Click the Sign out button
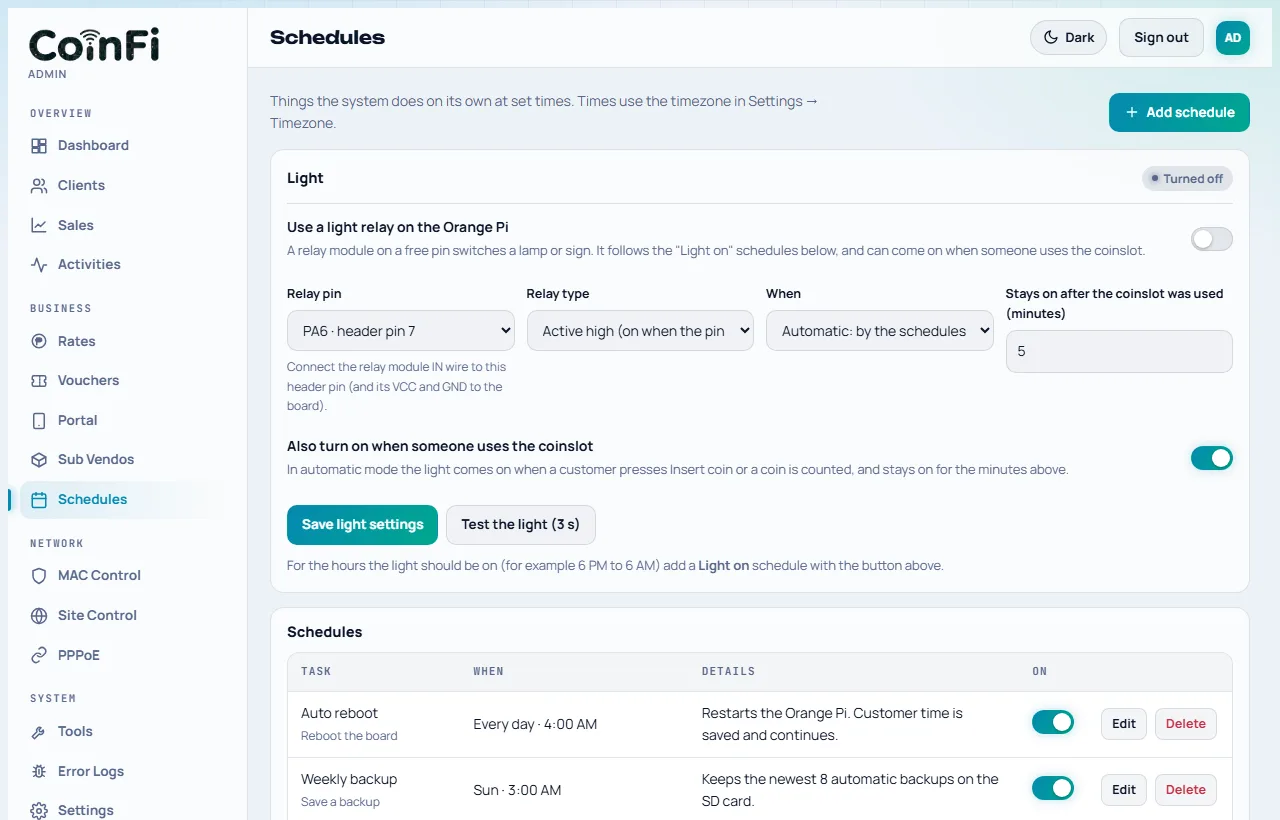1280x820 pixels. tap(1161, 38)
